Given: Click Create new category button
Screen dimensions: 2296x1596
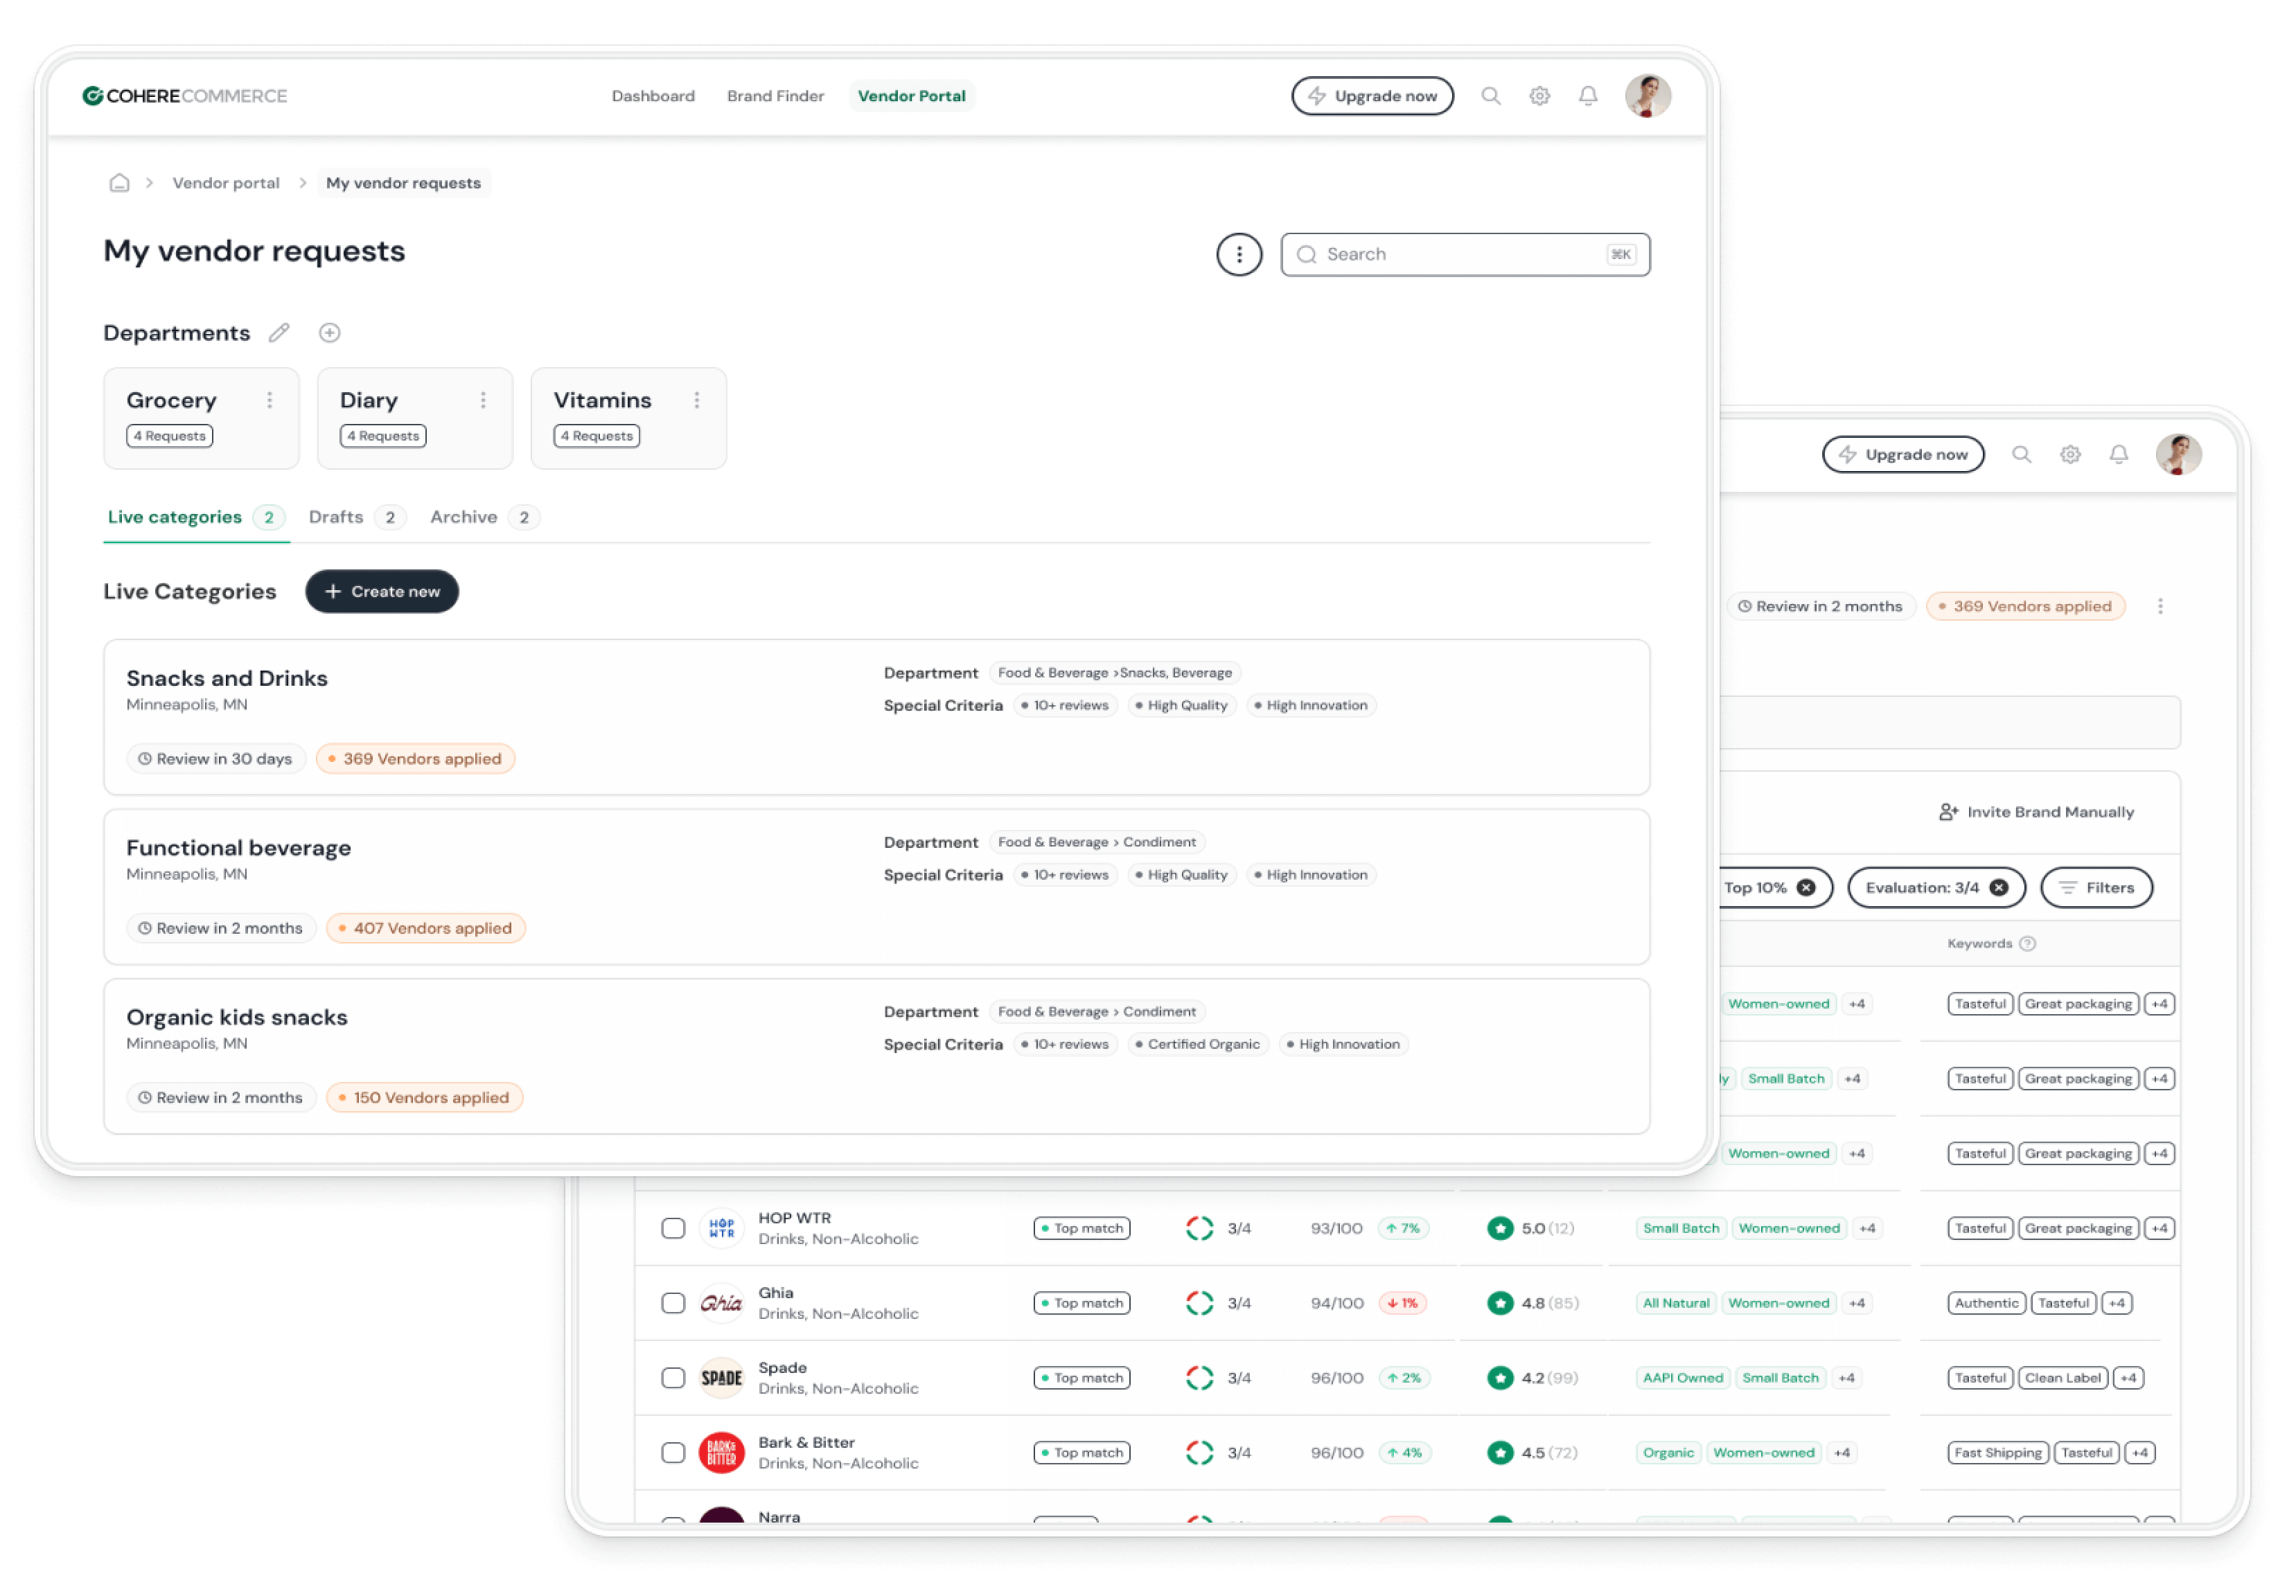Looking at the screenshot, I should click(382, 592).
